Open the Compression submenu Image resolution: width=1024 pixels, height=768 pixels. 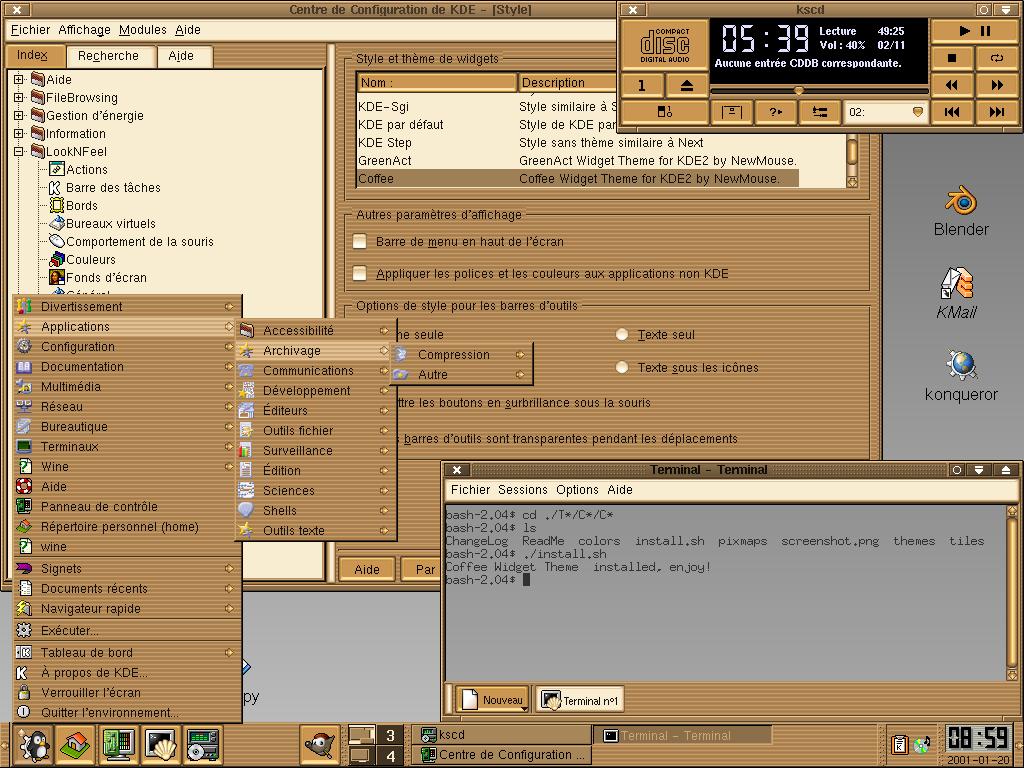[462, 355]
